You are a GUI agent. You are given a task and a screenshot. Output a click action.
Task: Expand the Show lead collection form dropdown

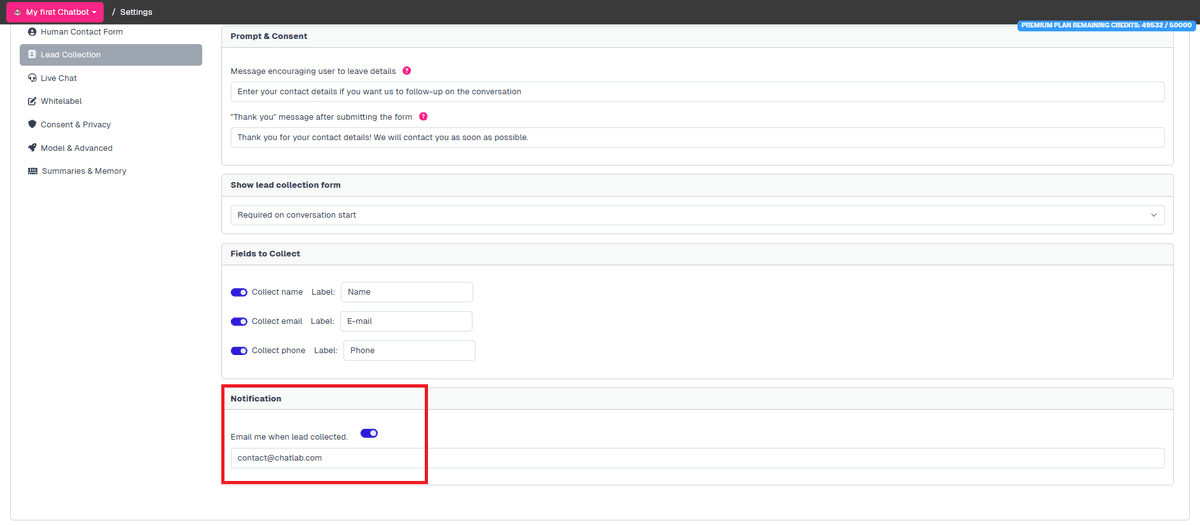697,215
